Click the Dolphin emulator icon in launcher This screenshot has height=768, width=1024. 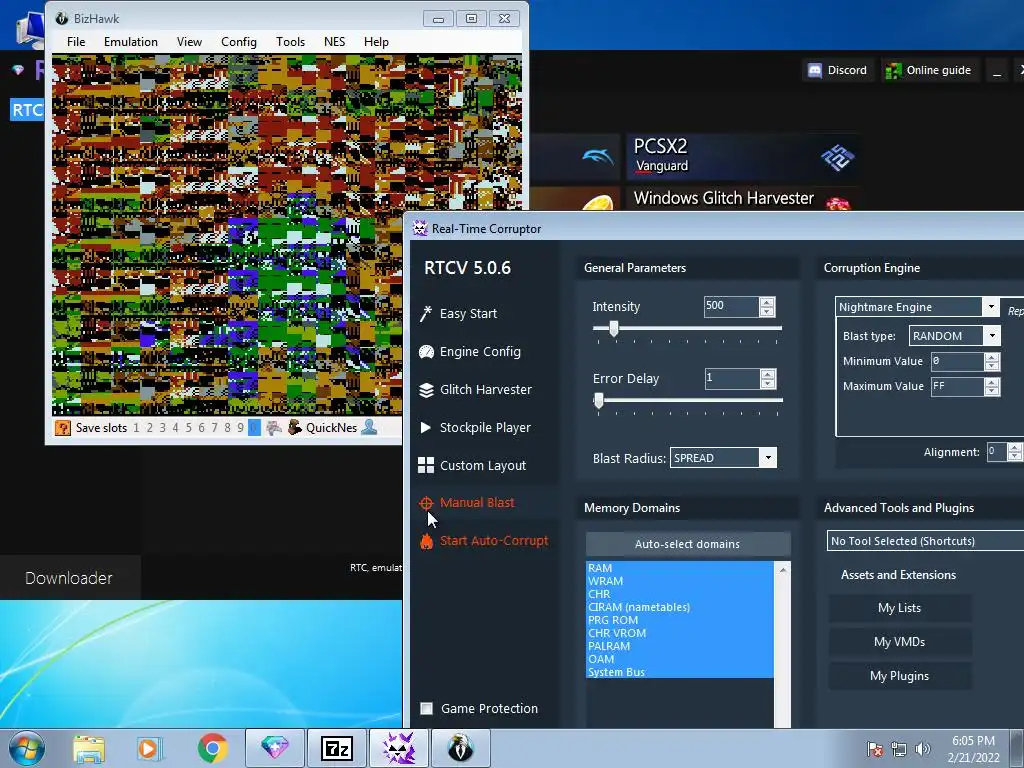[x=598, y=157]
